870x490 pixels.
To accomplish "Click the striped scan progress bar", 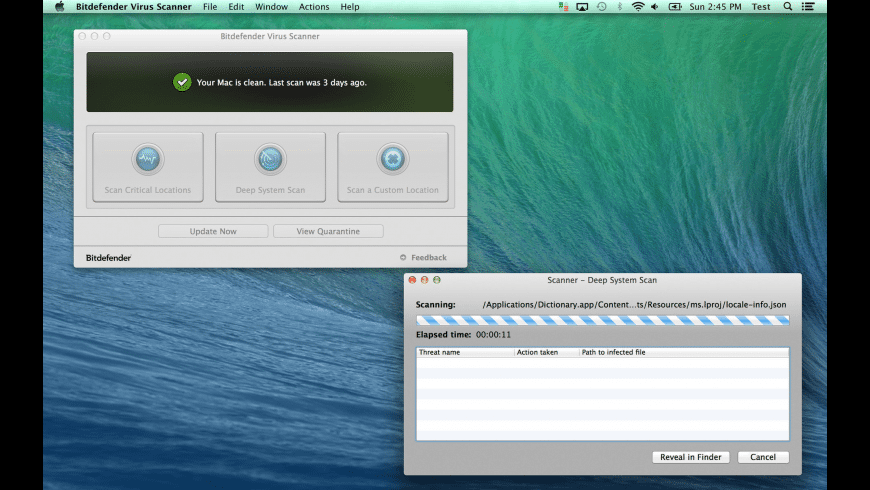I will (603, 320).
